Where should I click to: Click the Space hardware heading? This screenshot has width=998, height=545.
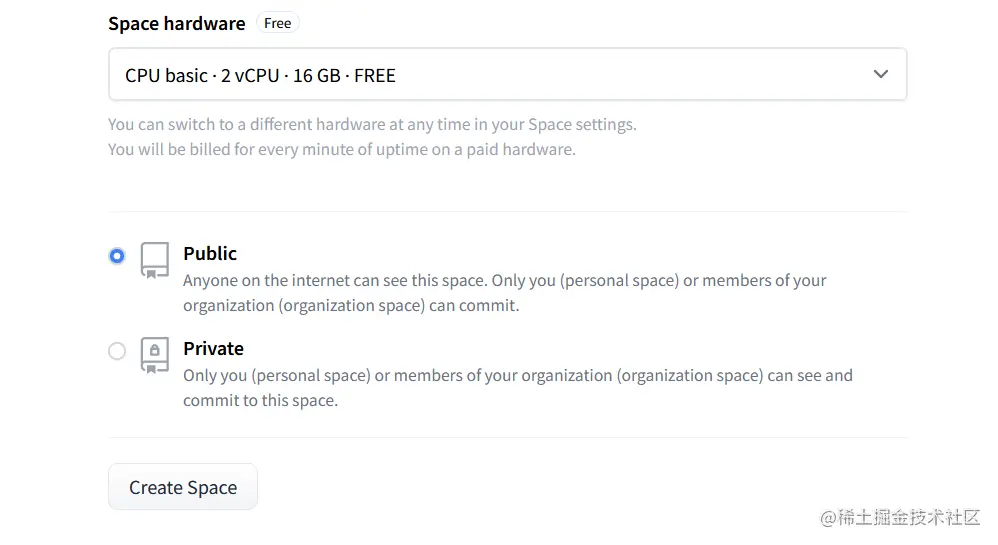tap(176, 24)
